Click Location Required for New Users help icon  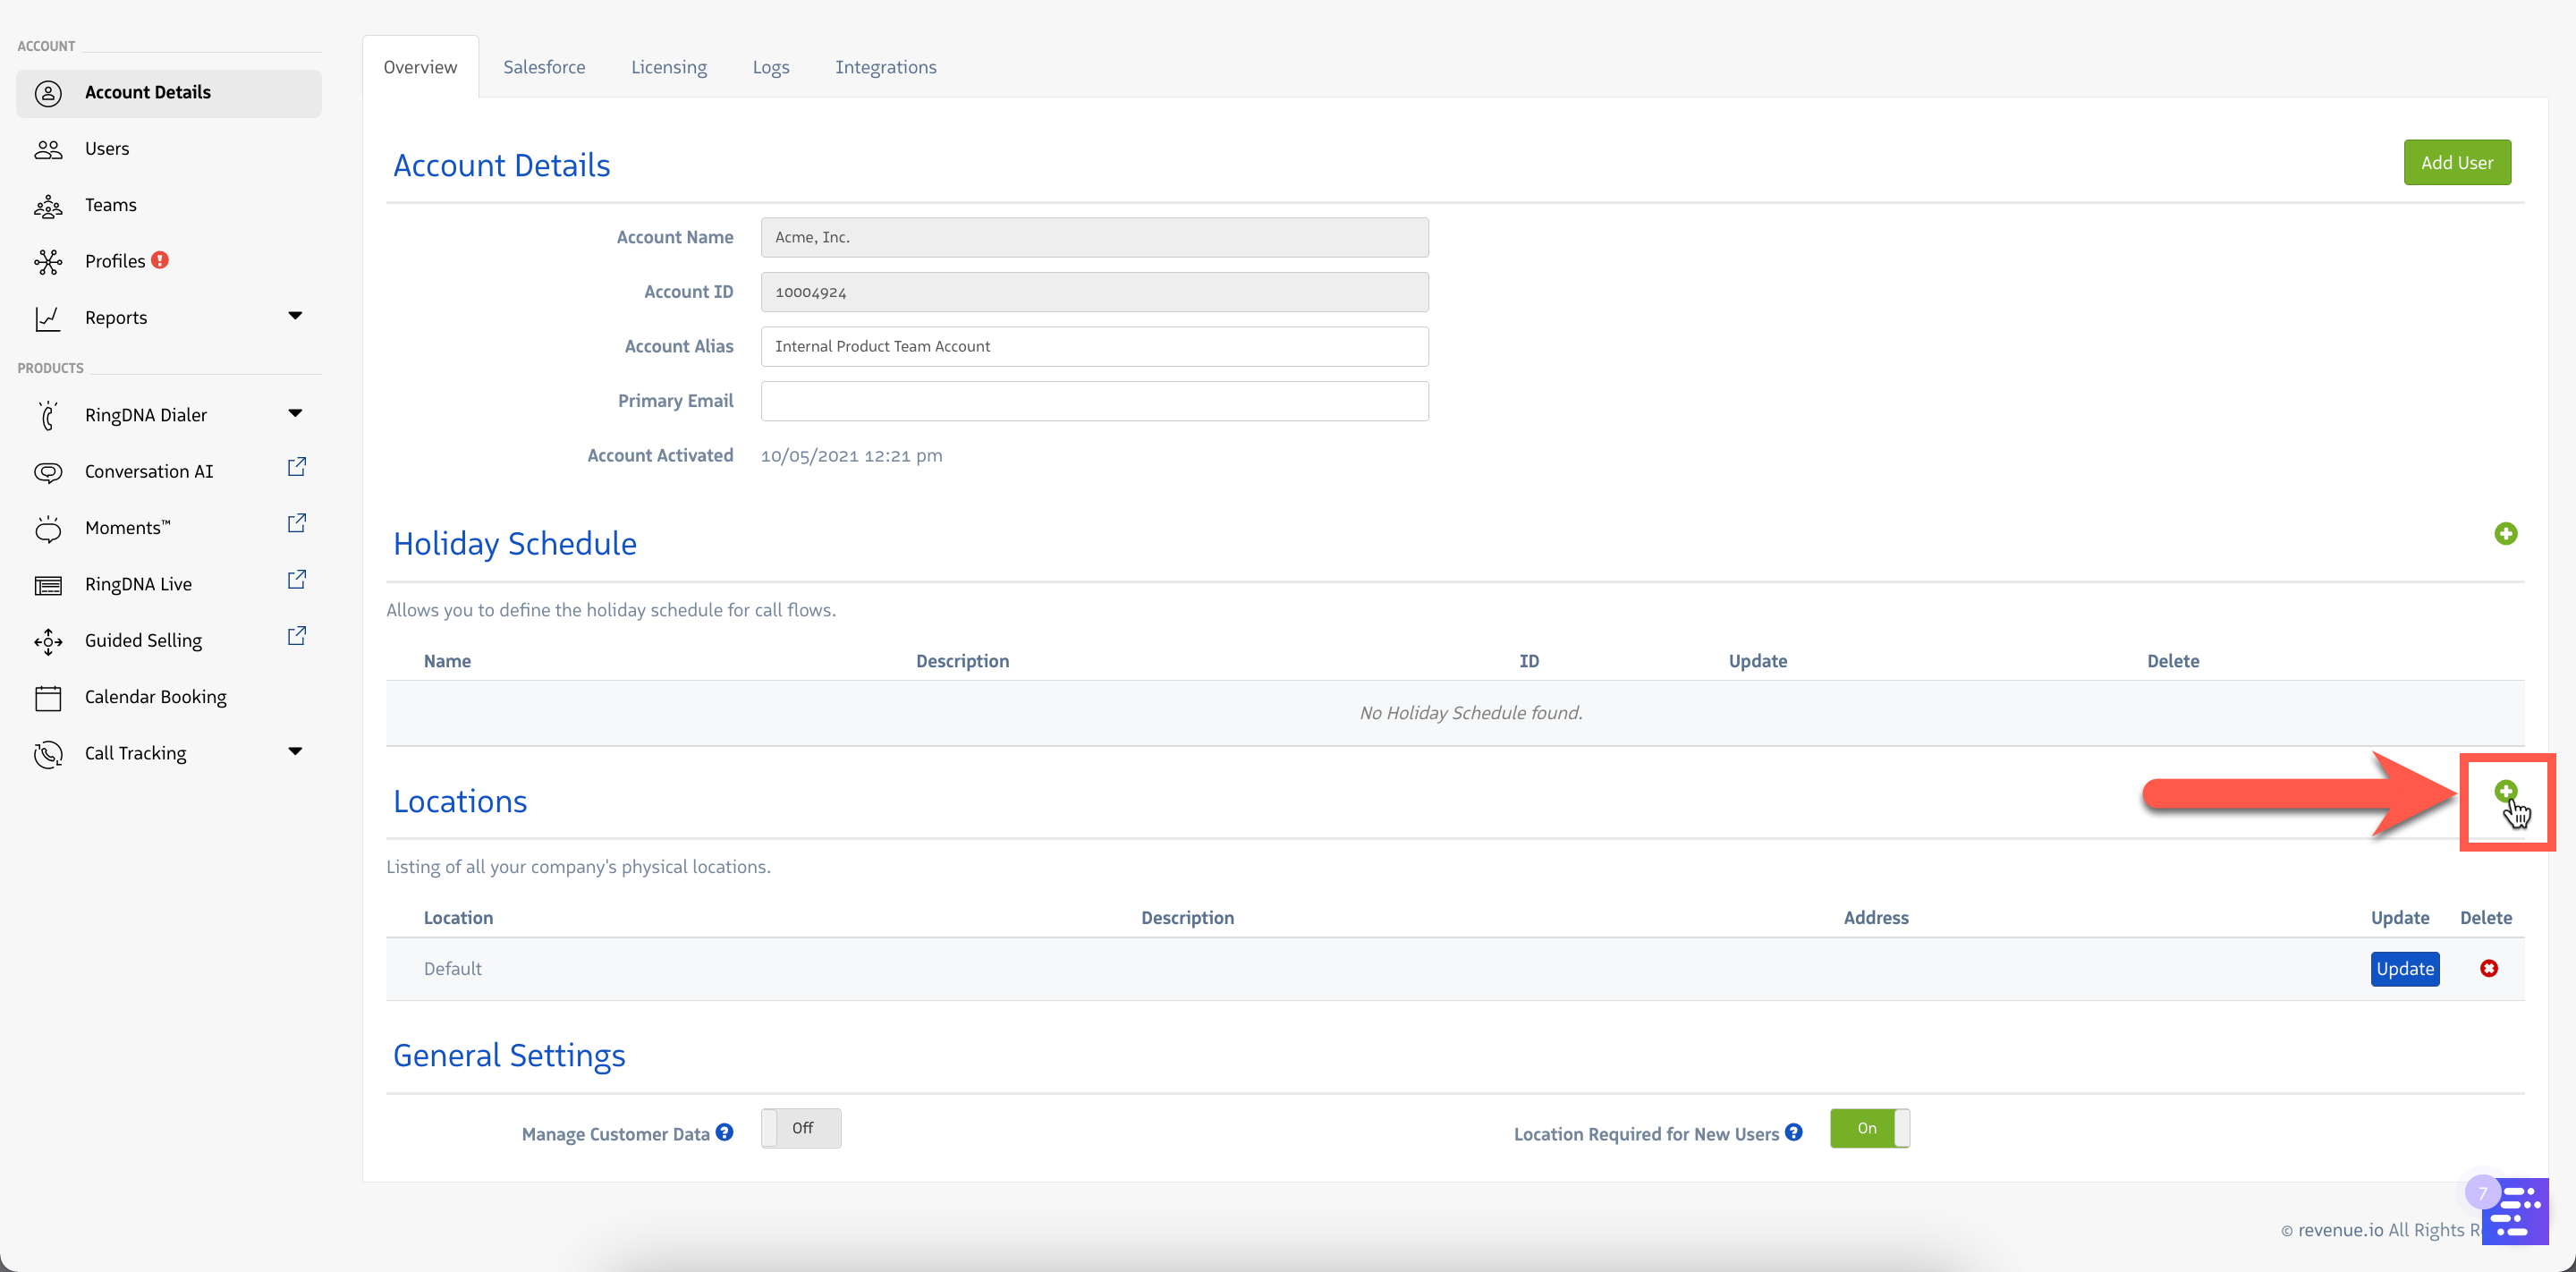click(x=1794, y=1132)
